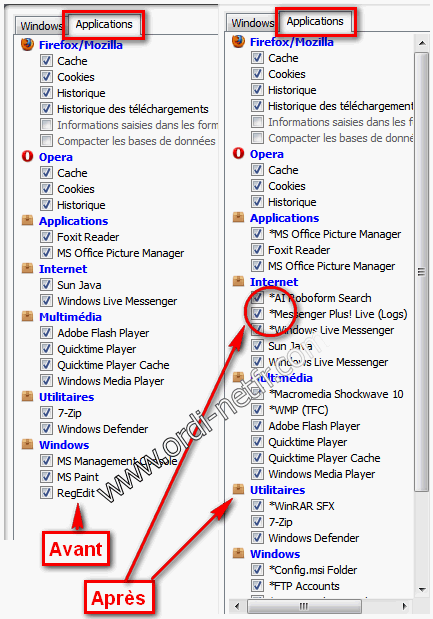Click Quicktime Player Cache in Après list
The height and width of the screenshot is (619, 433).
click(x=324, y=458)
